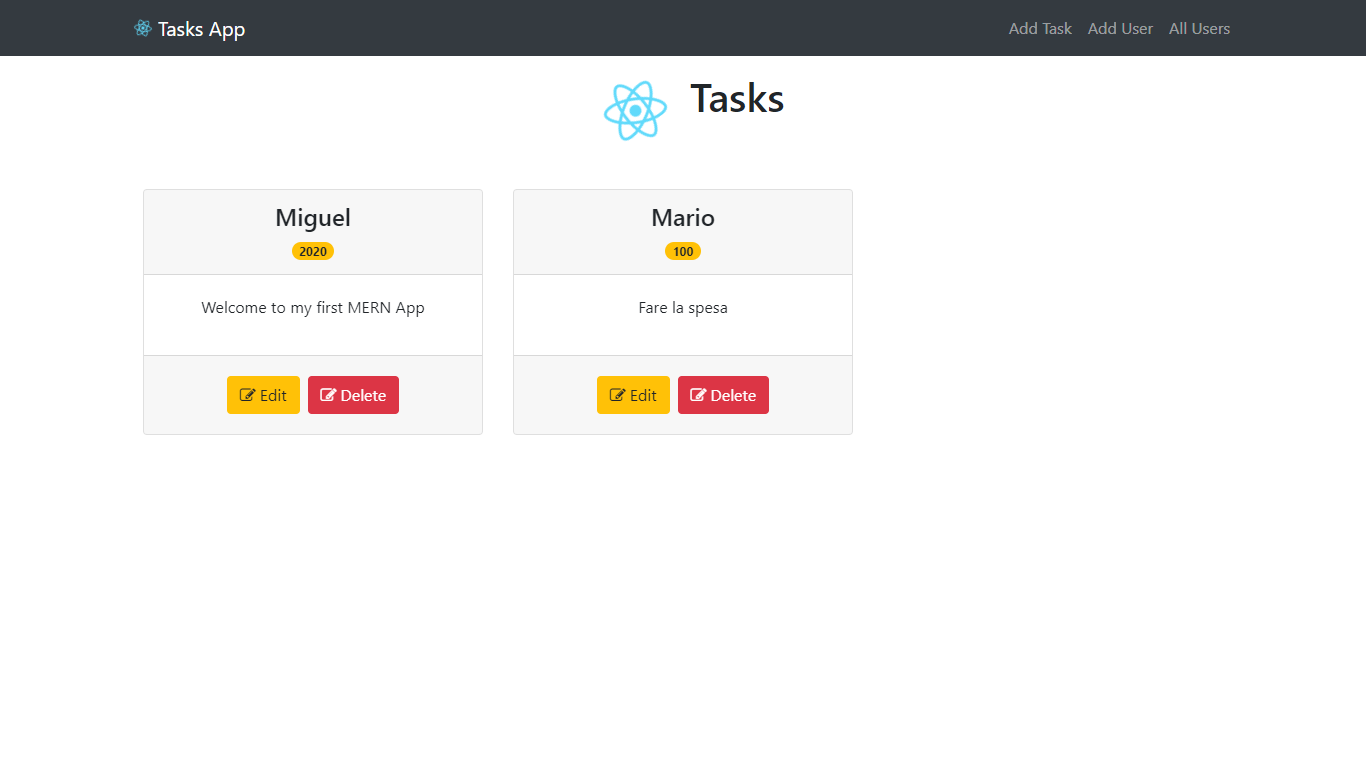The height and width of the screenshot is (768, 1366).
Task: Delete Miguel's task
Action: 353,395
